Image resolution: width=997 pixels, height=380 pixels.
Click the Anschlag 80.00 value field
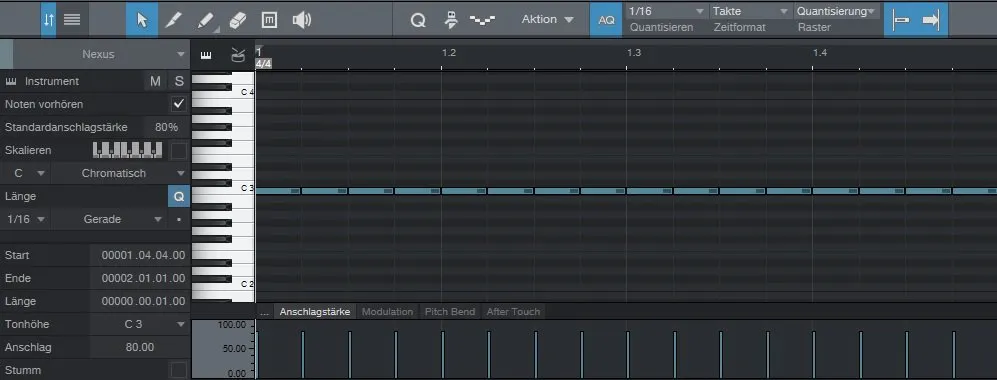141,347
